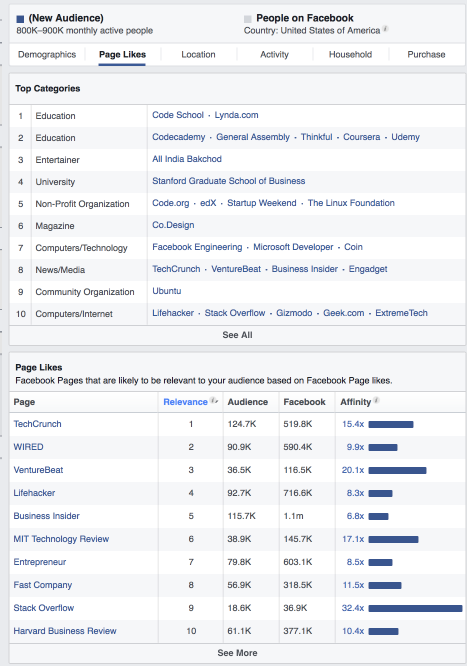467x666 pixels.
Task: Open TechCrunch link in News/Media row
Action: click(176, 269)
